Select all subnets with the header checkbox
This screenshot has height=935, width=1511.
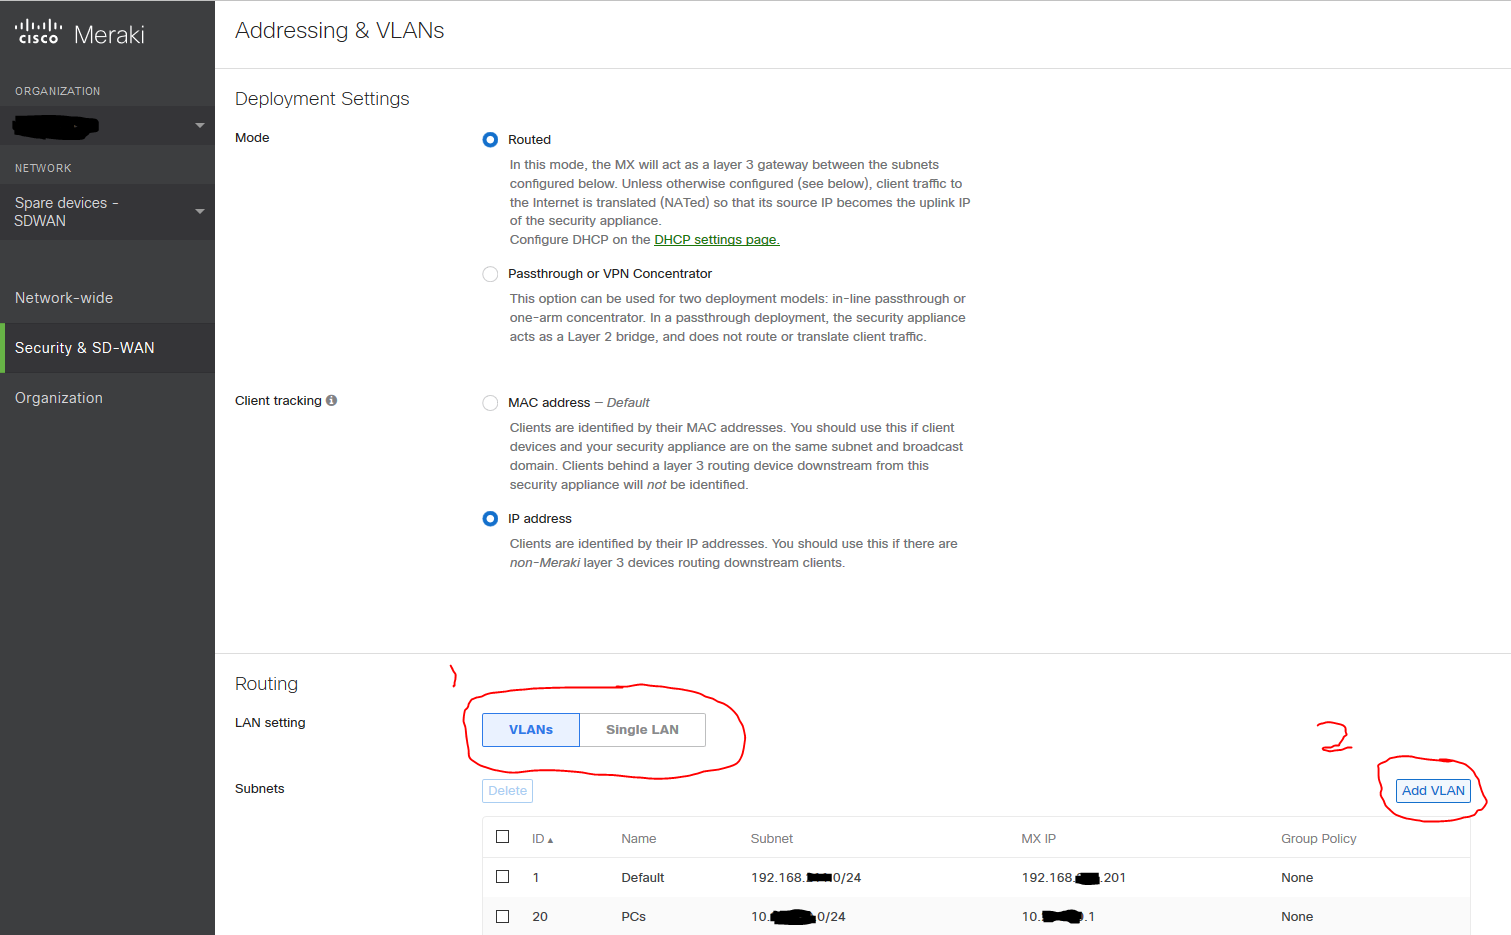click(502, 837)
